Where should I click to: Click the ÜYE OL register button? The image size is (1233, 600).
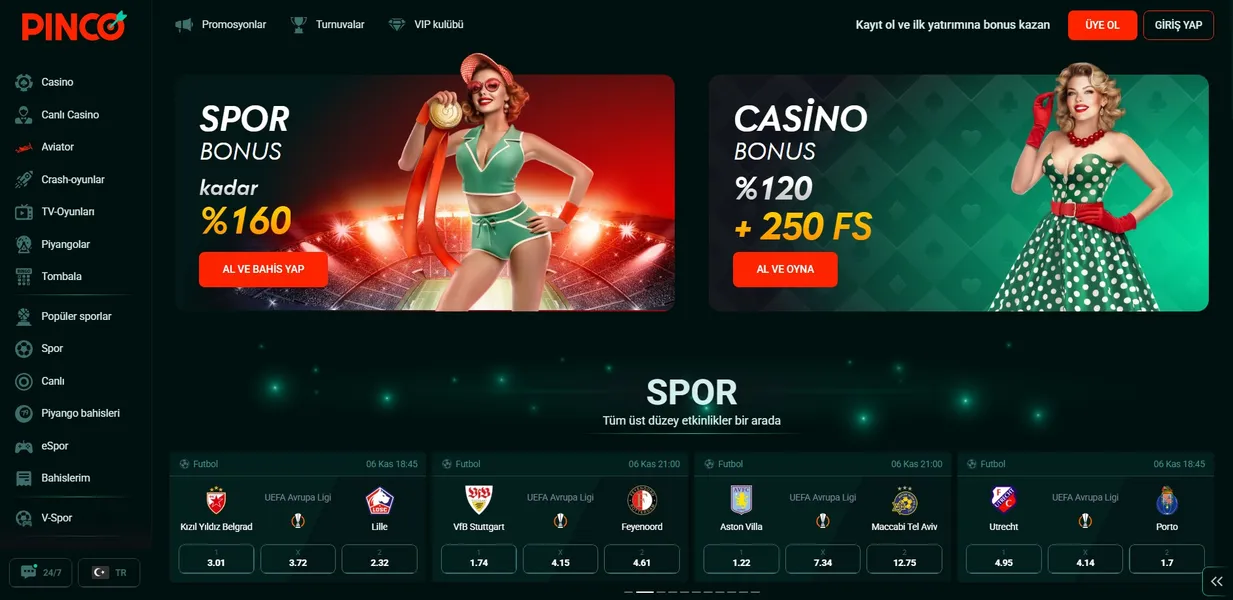click(x=1102, y=25)
